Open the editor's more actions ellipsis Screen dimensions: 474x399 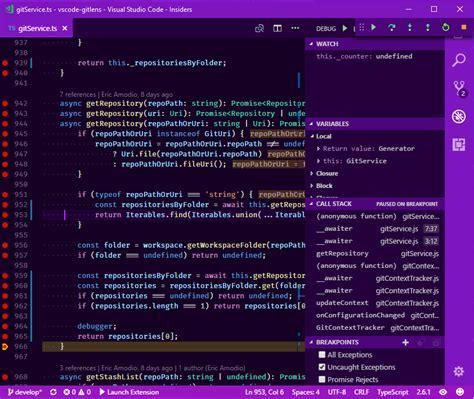tap(295, 28)
